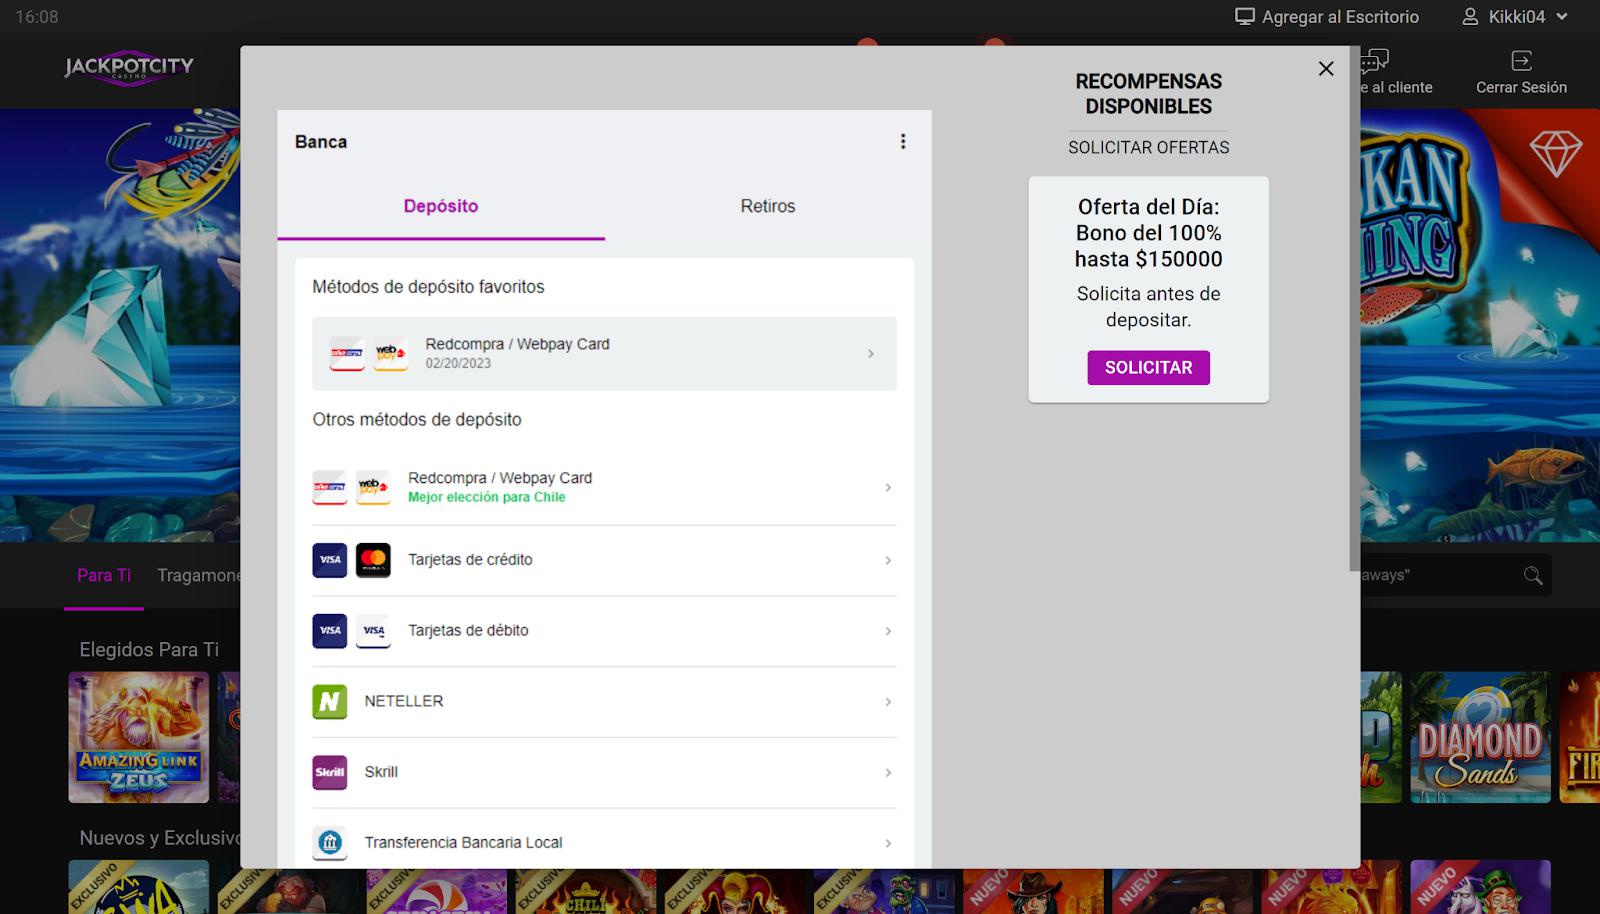This screenshot has width=1600, height=914.
Task: Choose Redcompra marked Mejor elección para Chile
Action: click(604, 488)
